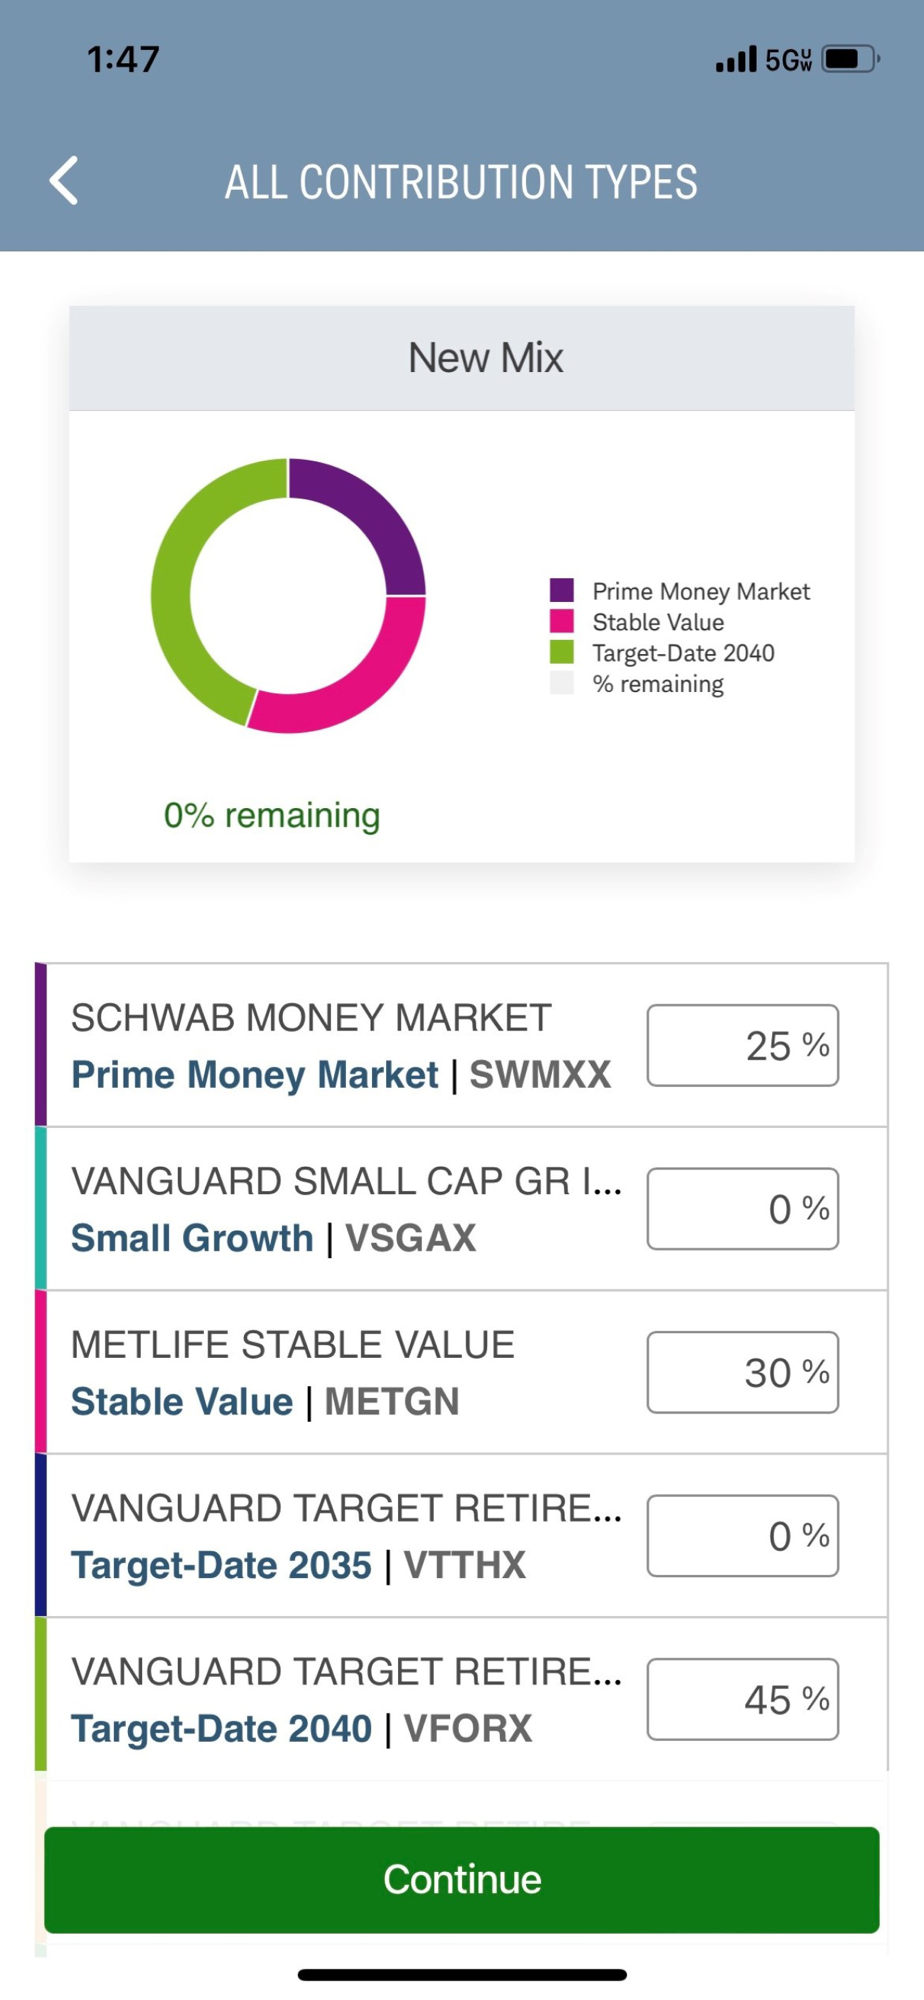Viewport: 924px width, 2000px height.
Task: Open the Target-Date 2035 fund link
Action: point(221,1565)
